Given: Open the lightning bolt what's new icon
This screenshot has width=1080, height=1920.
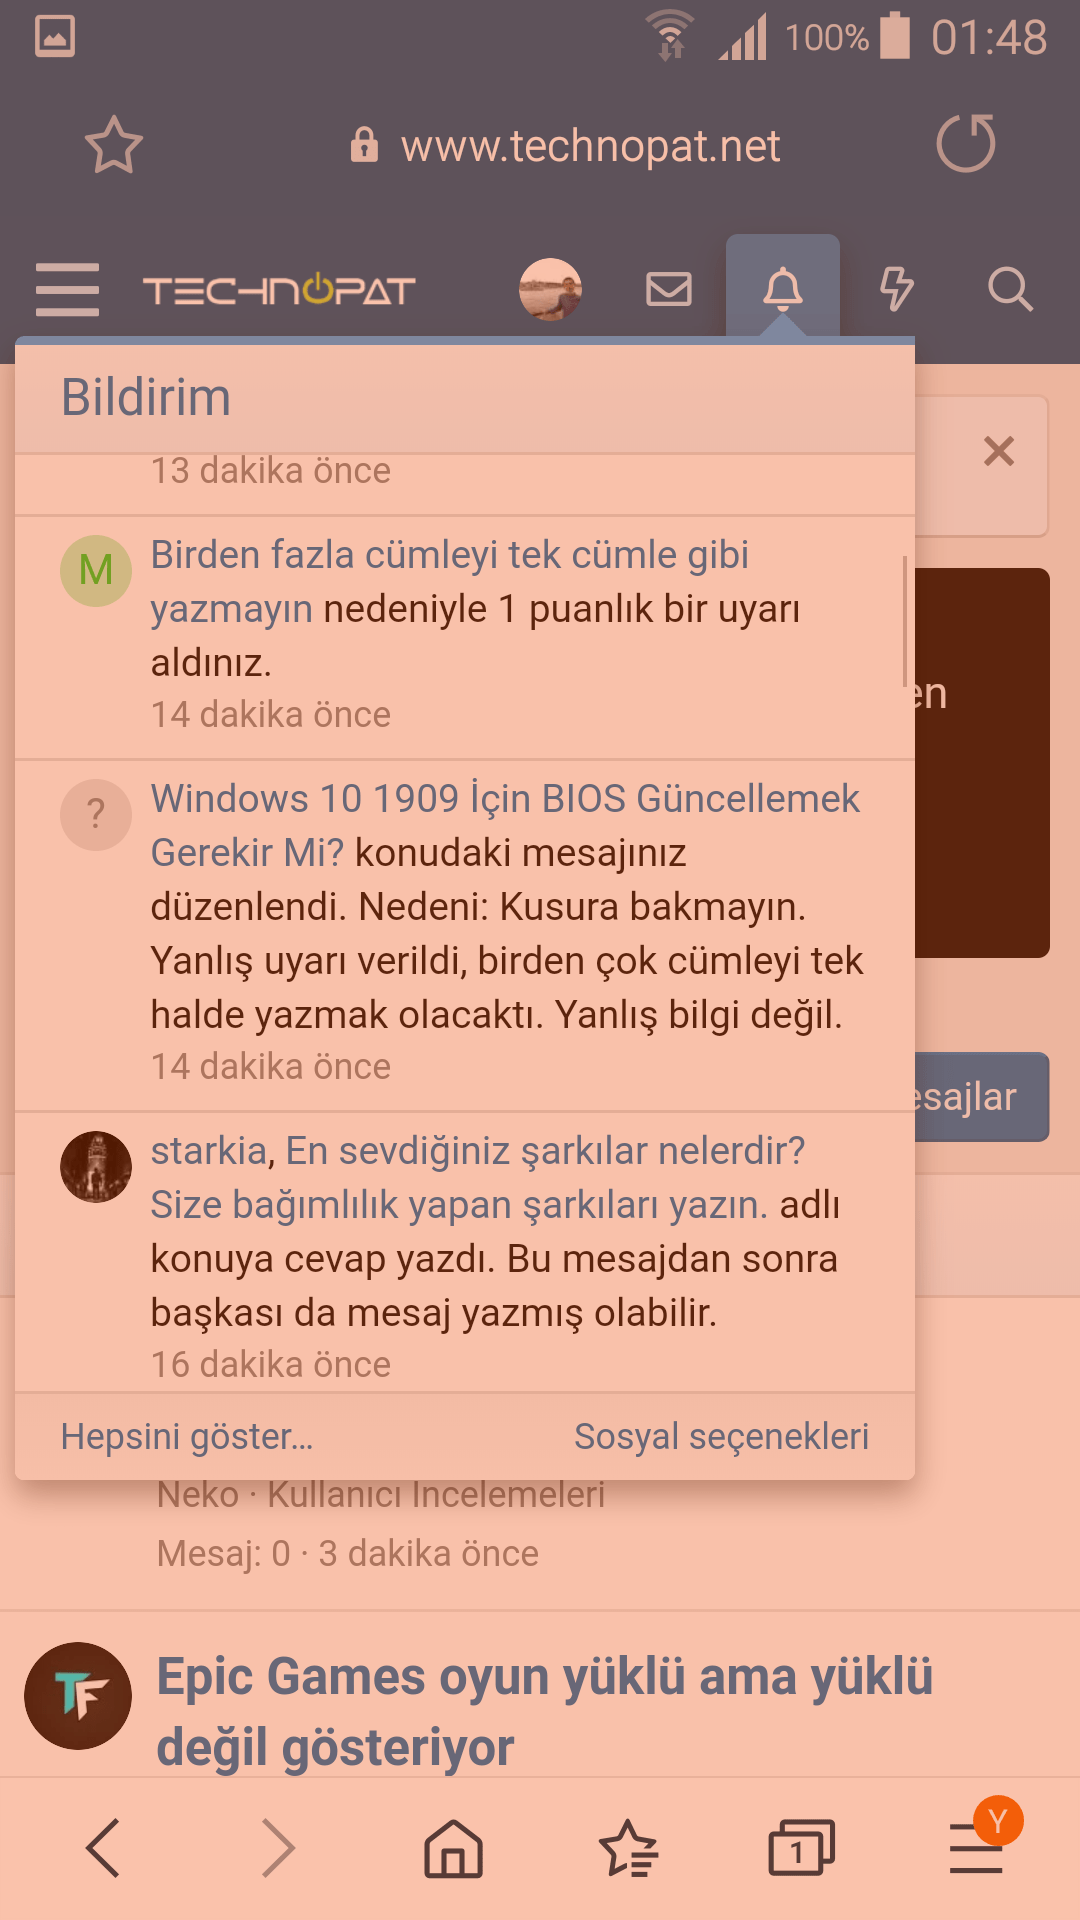Looking at the screenshot, I should pyautogui.click(x=896, y=290).
